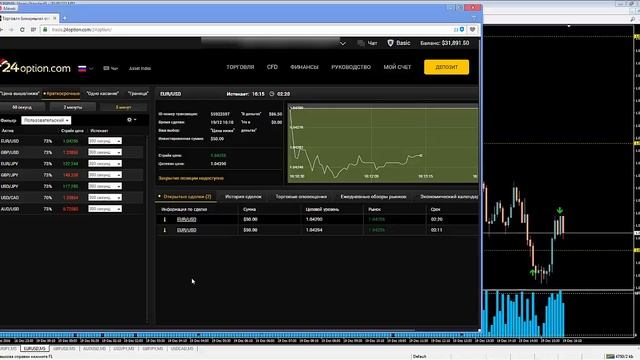Viewport: 640px width, 360px height.
Task: Open the gear settings icon in asset list
Action: (x=130, y=120)
